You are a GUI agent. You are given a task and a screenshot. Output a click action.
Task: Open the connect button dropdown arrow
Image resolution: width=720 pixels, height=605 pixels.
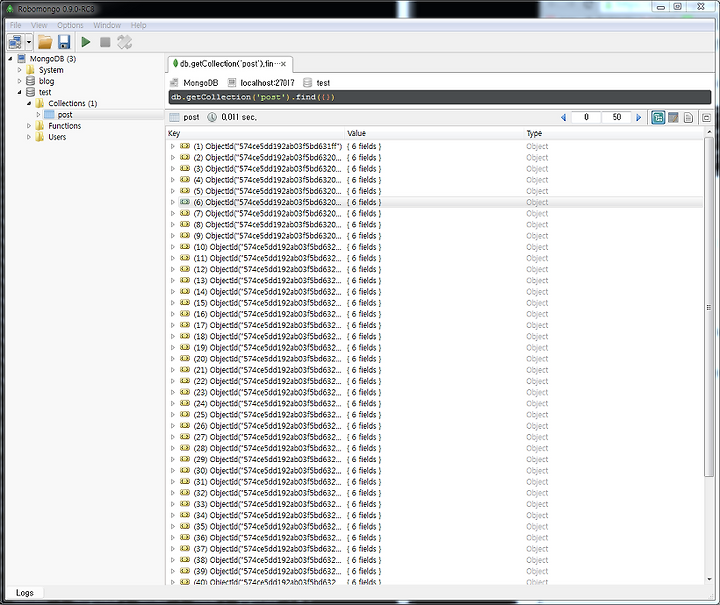pyautogui.click(x=28, y=42)
